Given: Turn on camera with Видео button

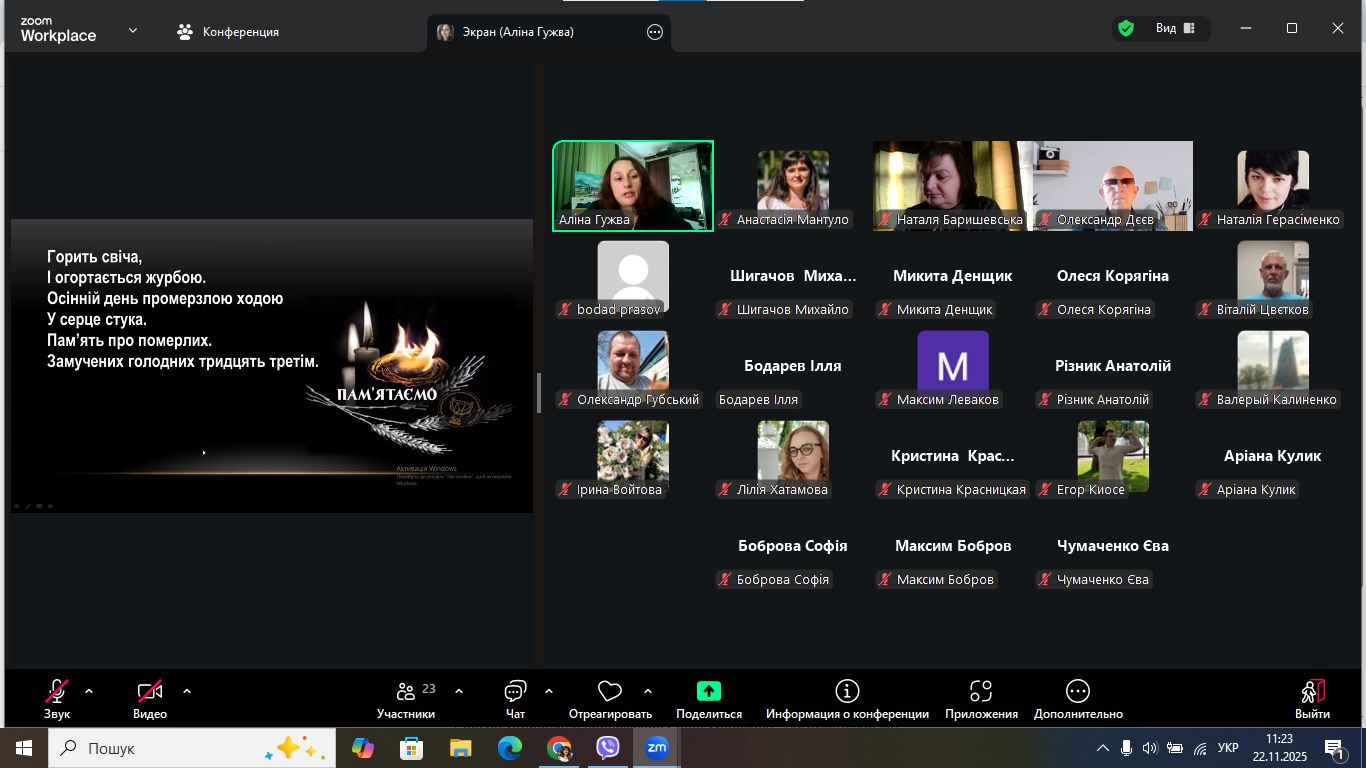Looking at the screenshot, I should [x=150, y=692].
